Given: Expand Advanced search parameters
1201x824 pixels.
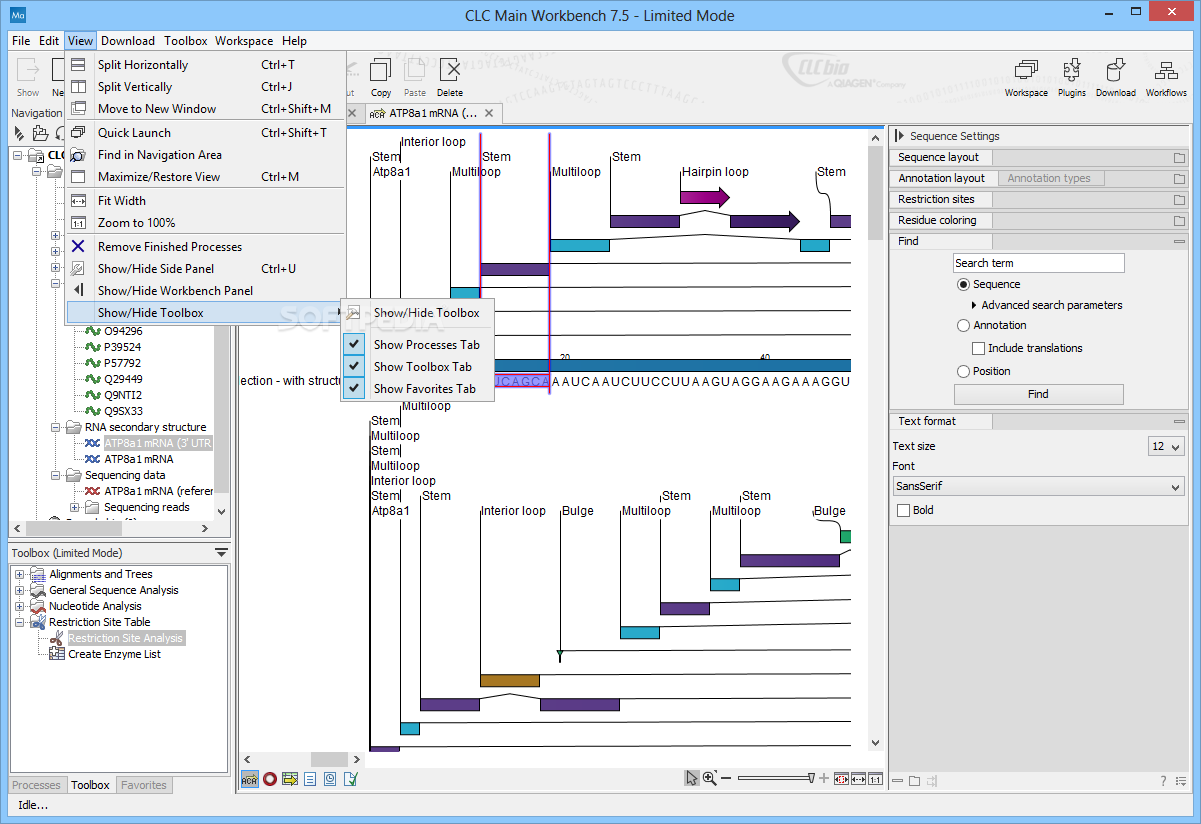Looking at the screenshot, I should 974,305.
